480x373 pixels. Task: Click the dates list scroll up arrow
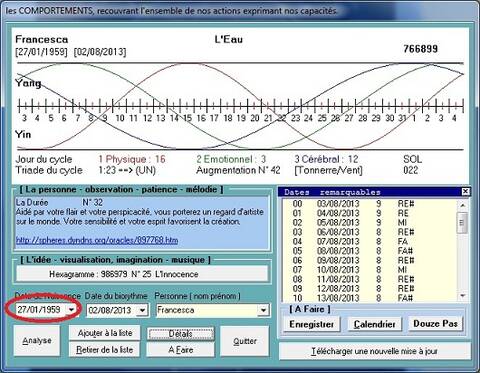point(462,205)
